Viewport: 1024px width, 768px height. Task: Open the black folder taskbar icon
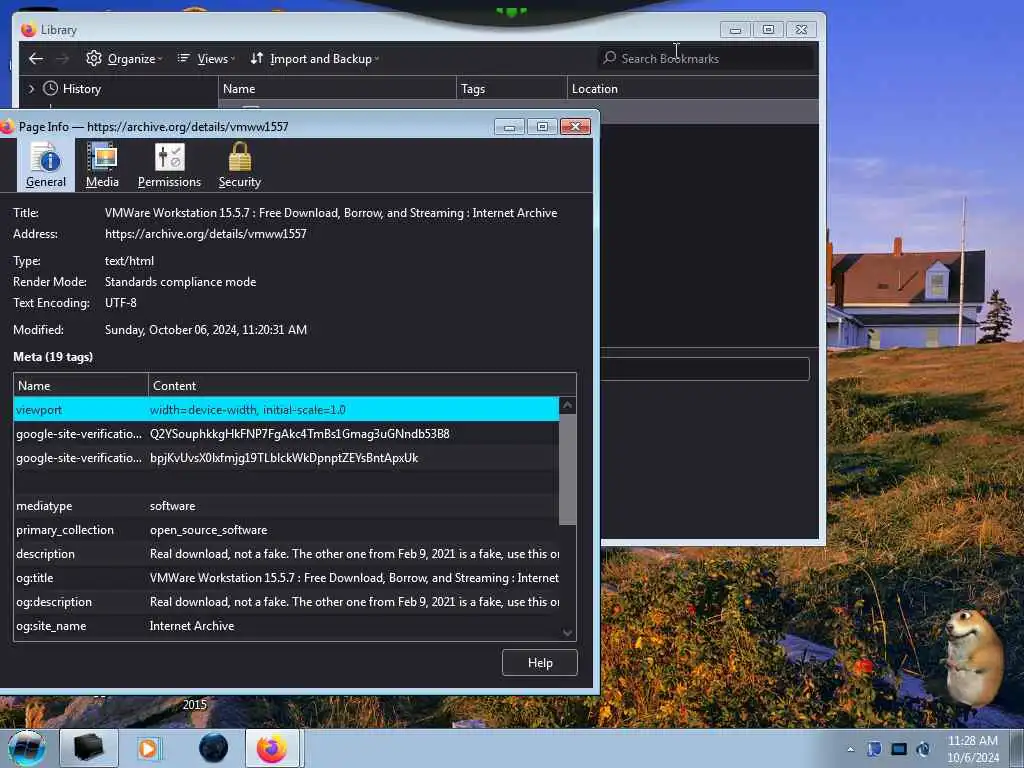coord(89,748)
